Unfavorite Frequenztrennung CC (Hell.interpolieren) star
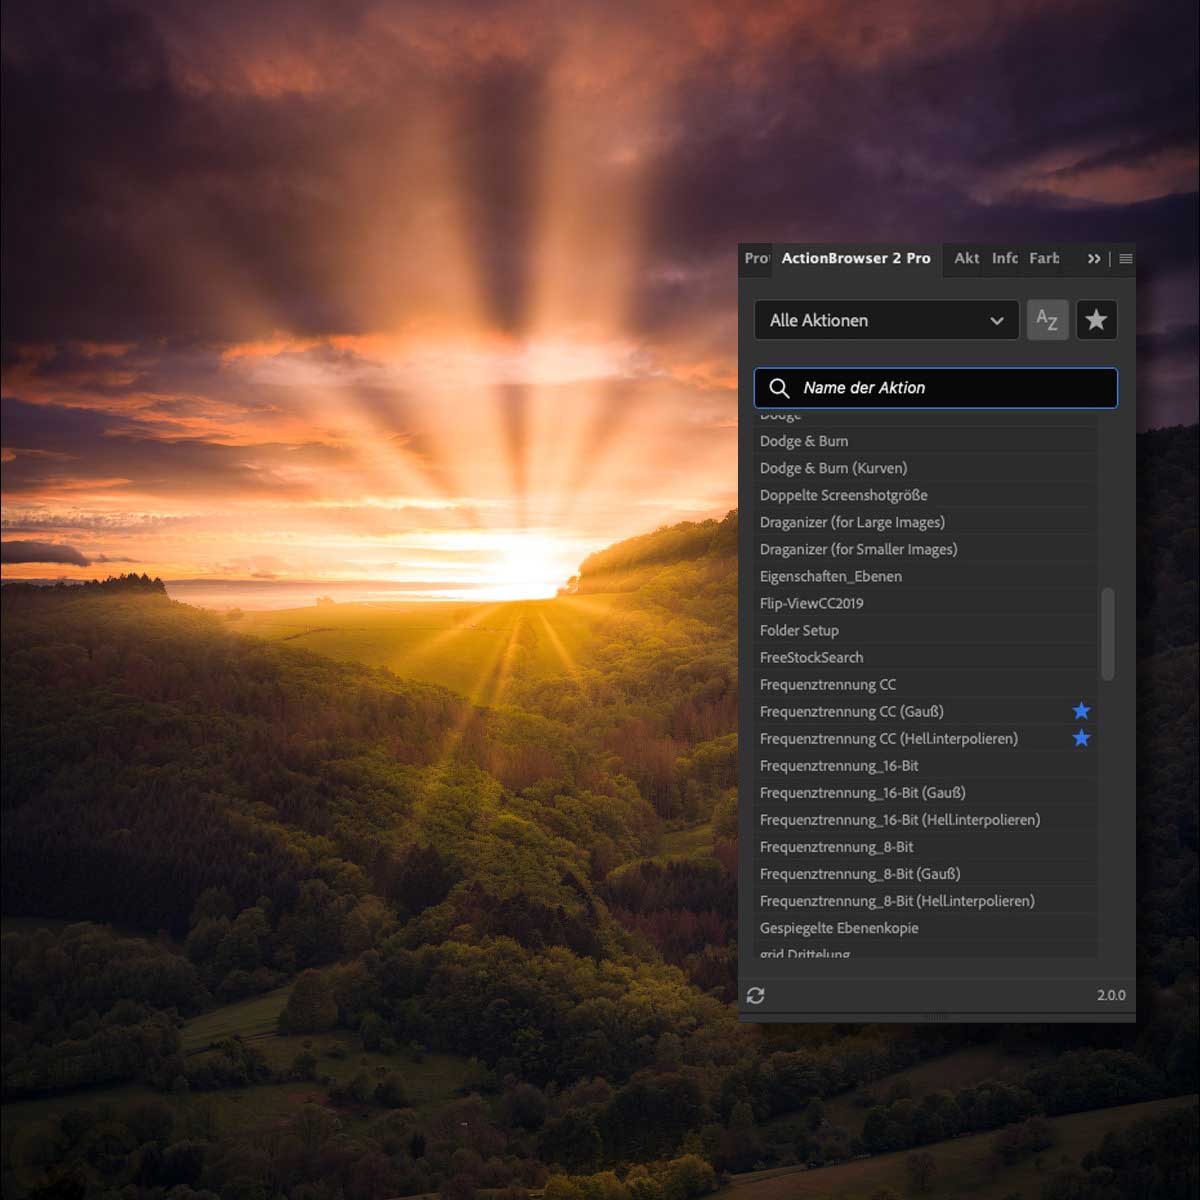Viewport: 1200px width, 1200px height. (1081, 738)
